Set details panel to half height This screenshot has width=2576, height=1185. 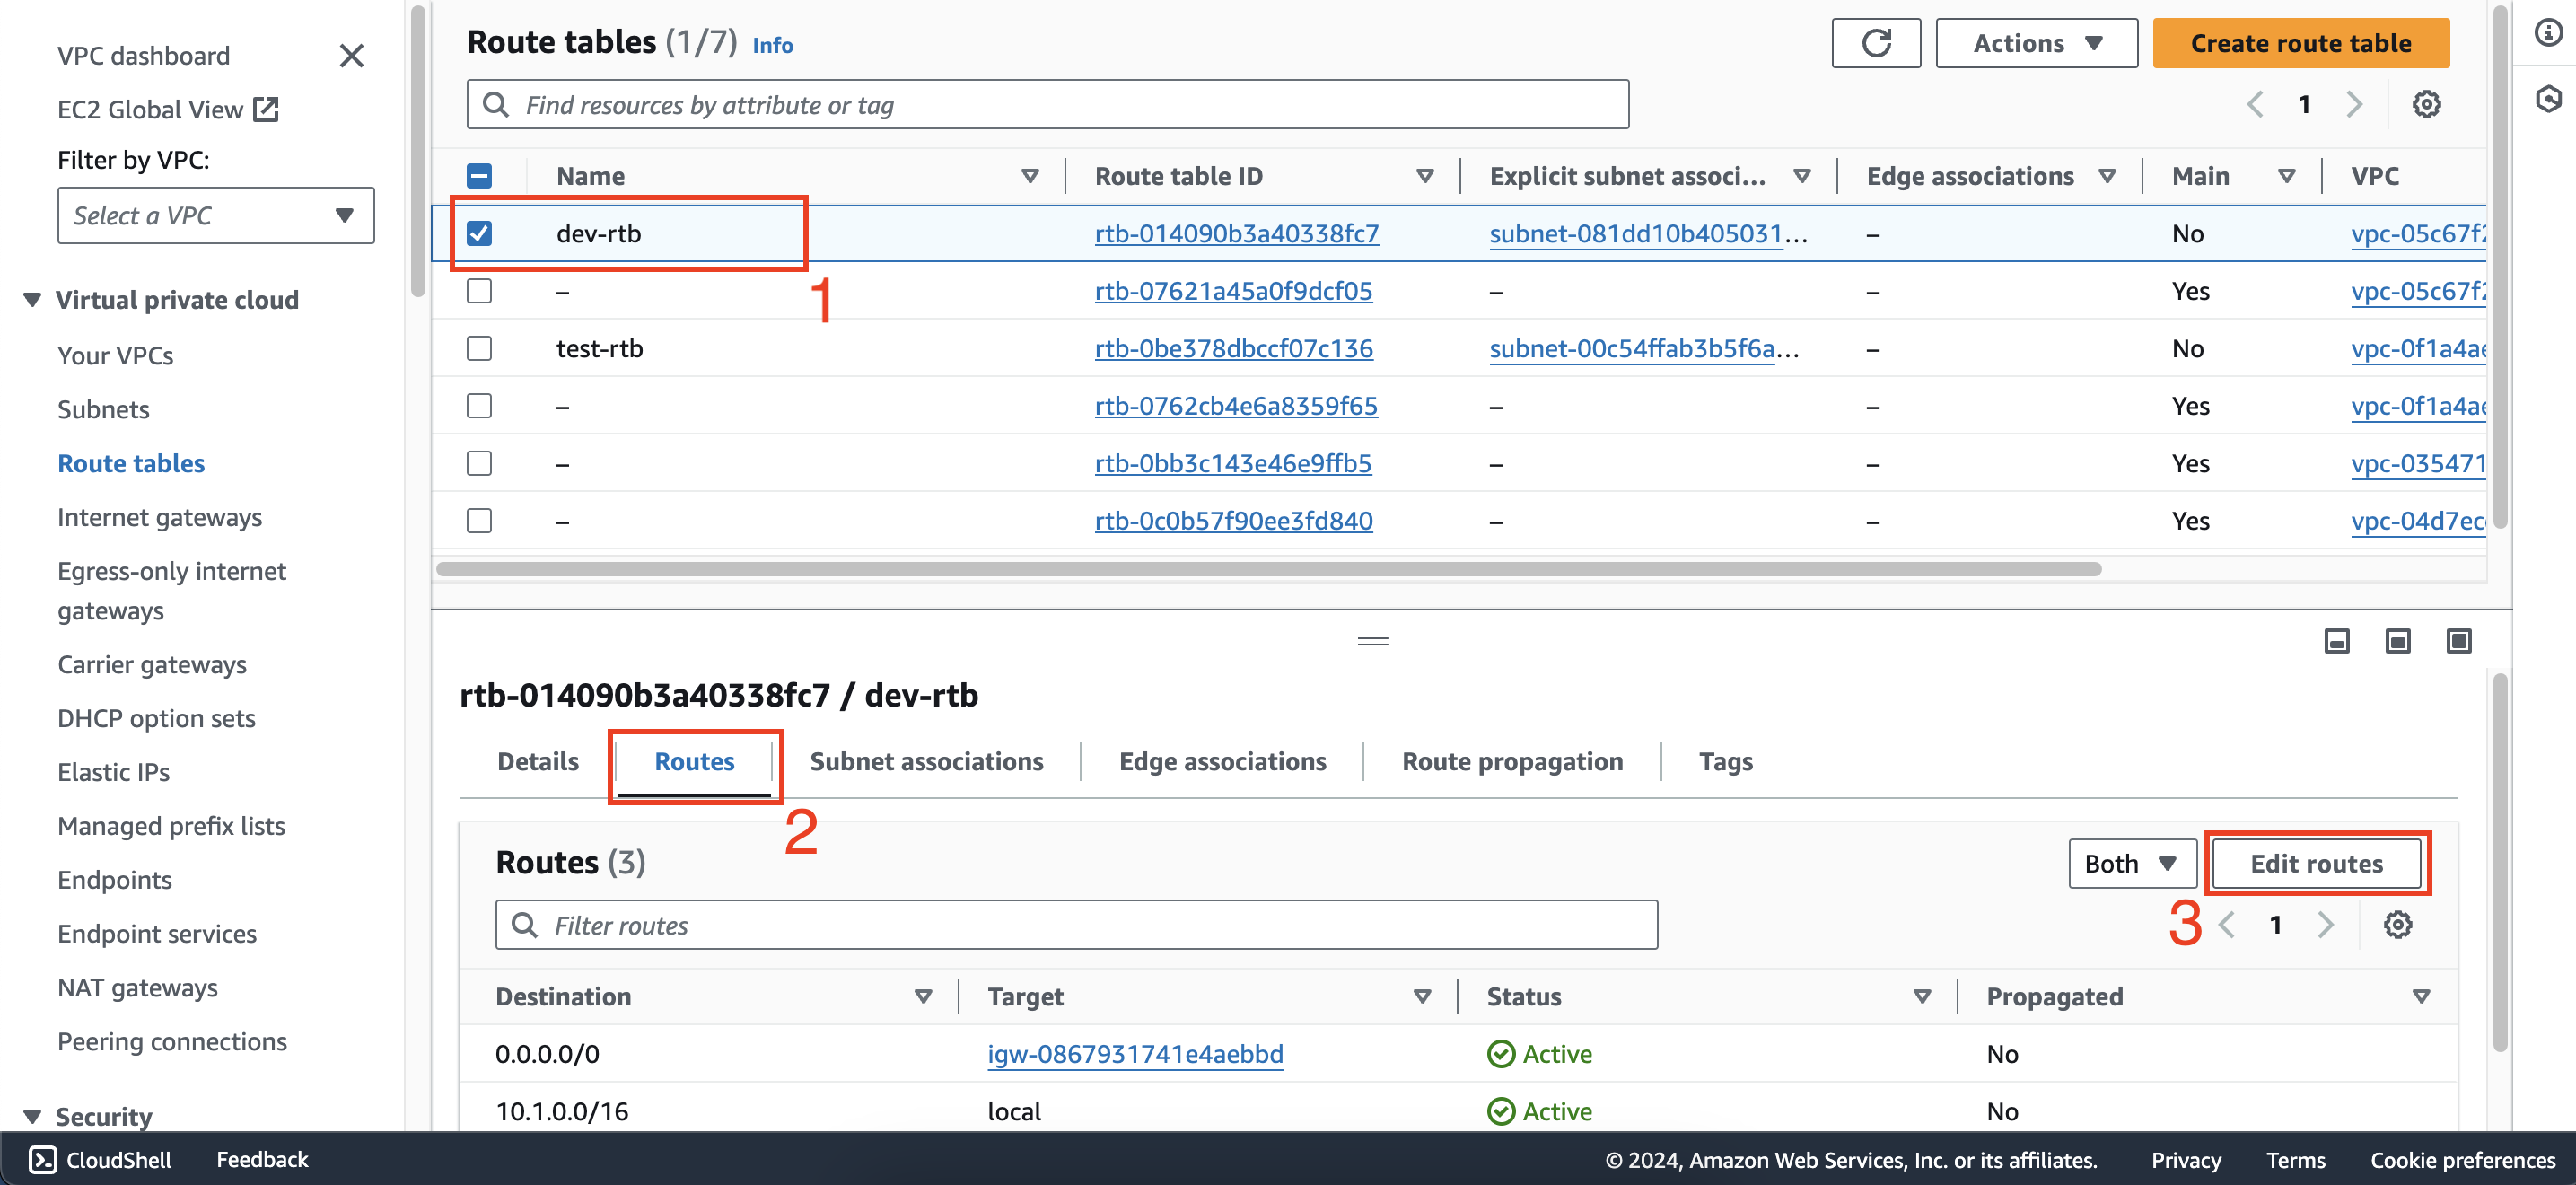coord(2398,641)
